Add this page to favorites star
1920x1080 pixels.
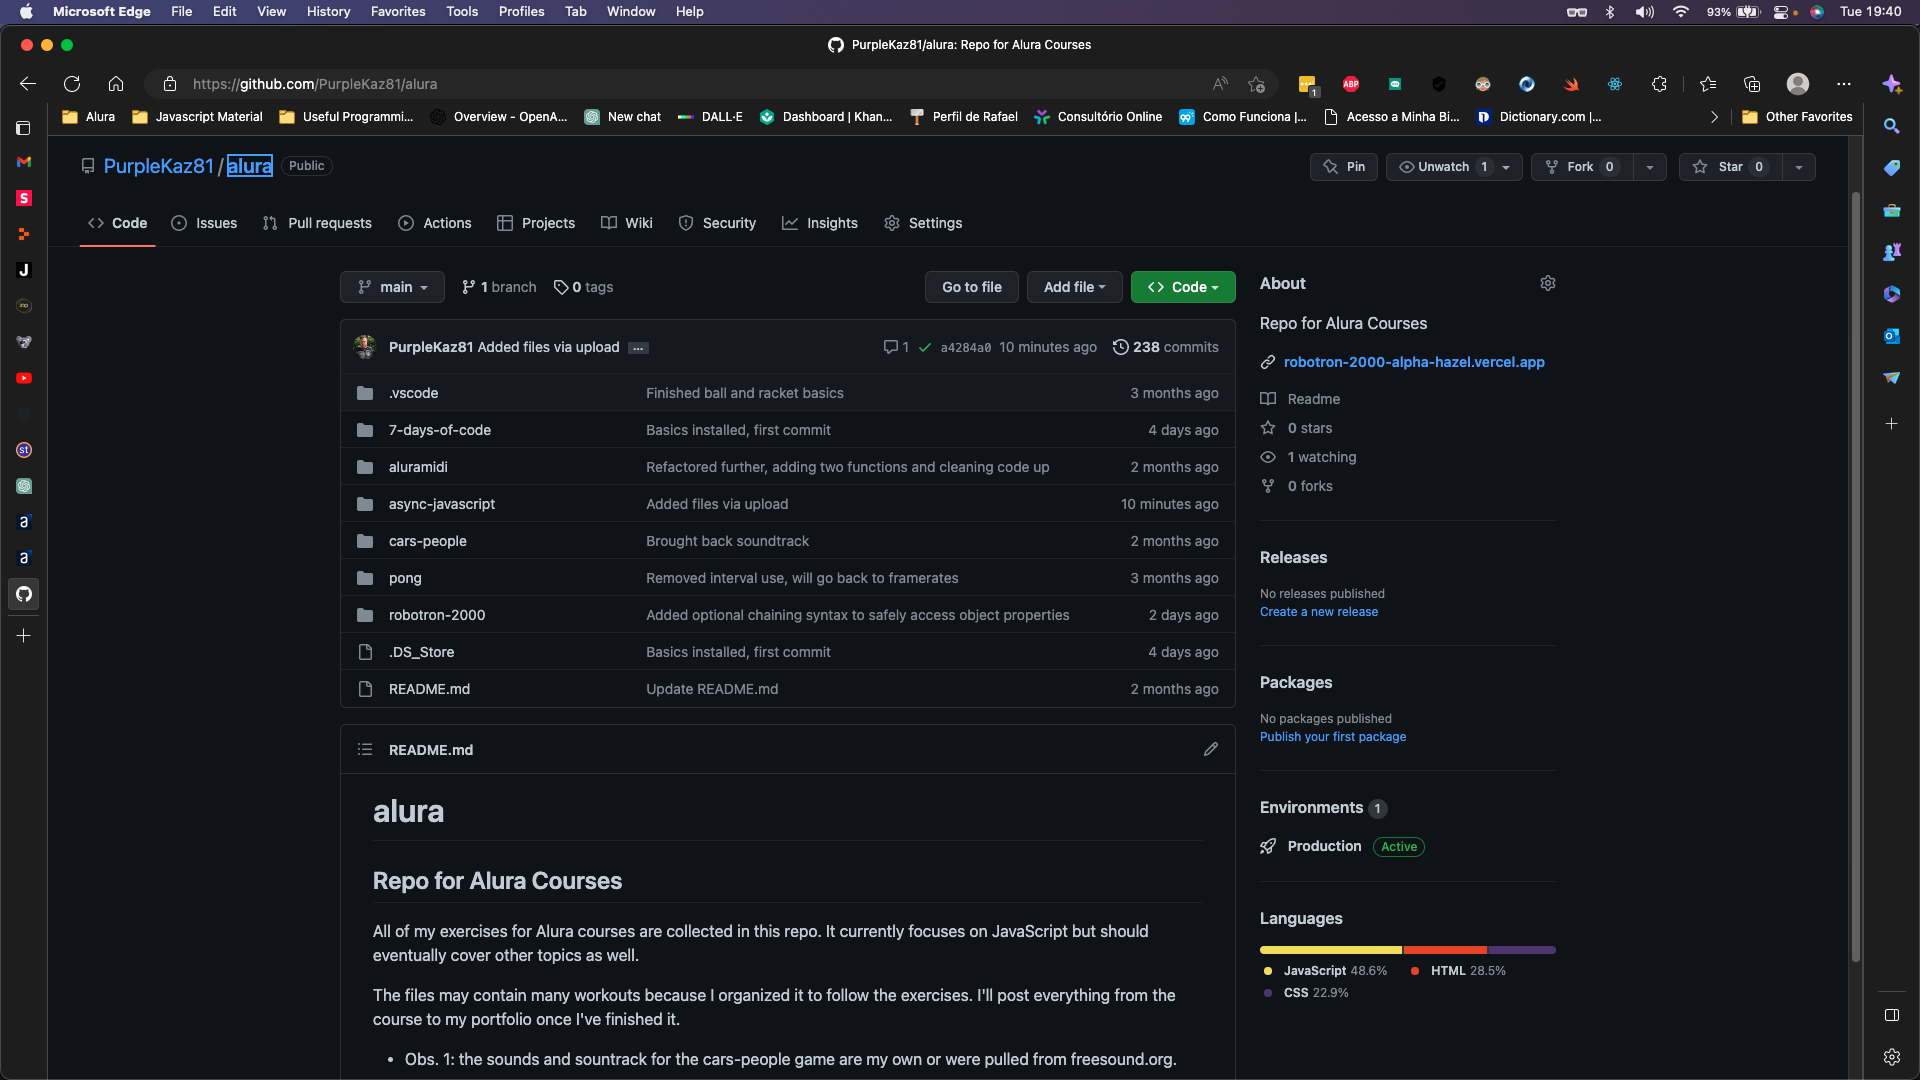click(1257, 84)
